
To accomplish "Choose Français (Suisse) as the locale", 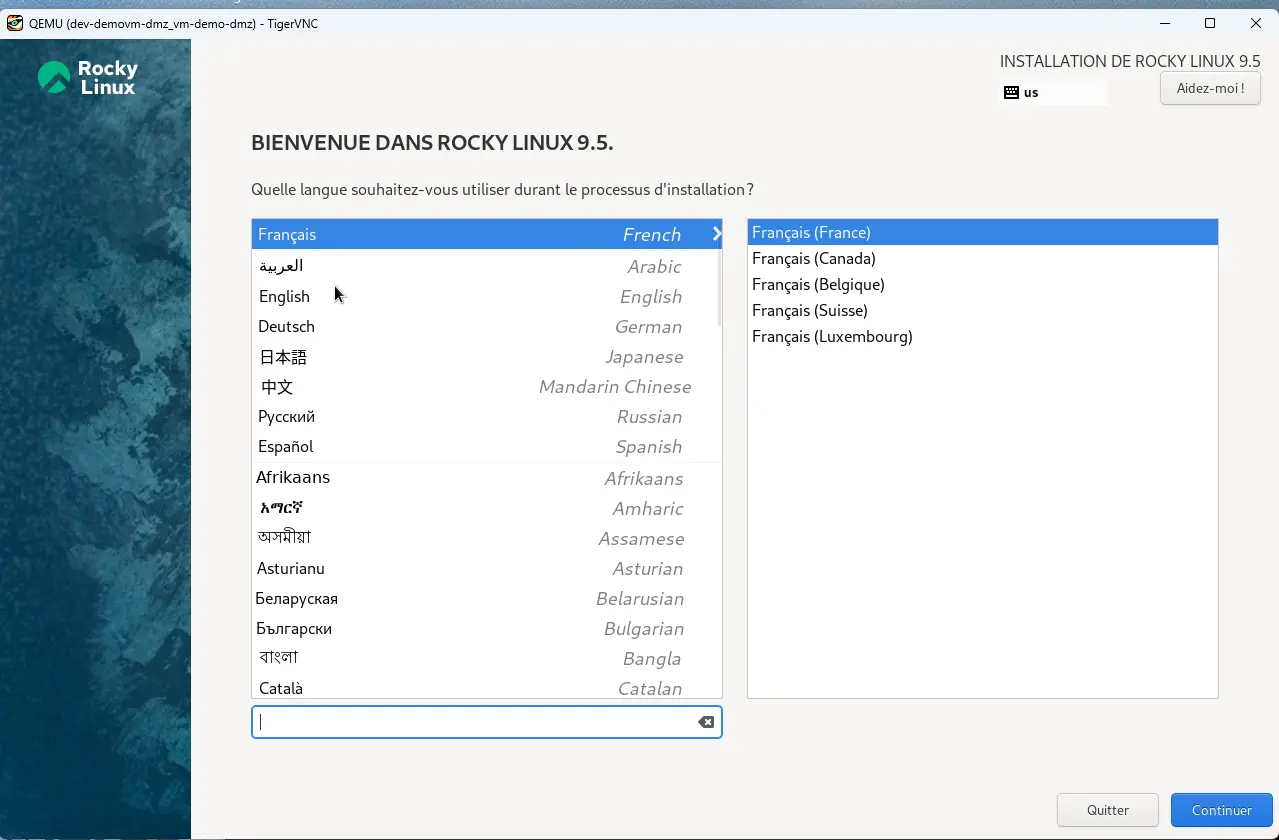I will point(810,310).
